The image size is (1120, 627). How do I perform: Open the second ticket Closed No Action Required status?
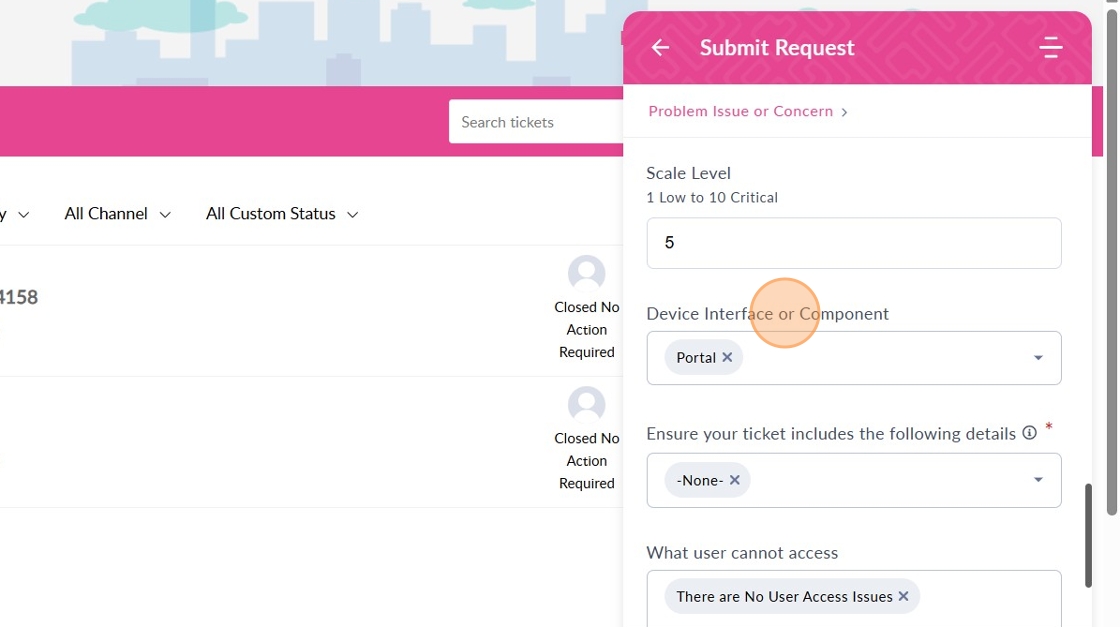(586, 461)
